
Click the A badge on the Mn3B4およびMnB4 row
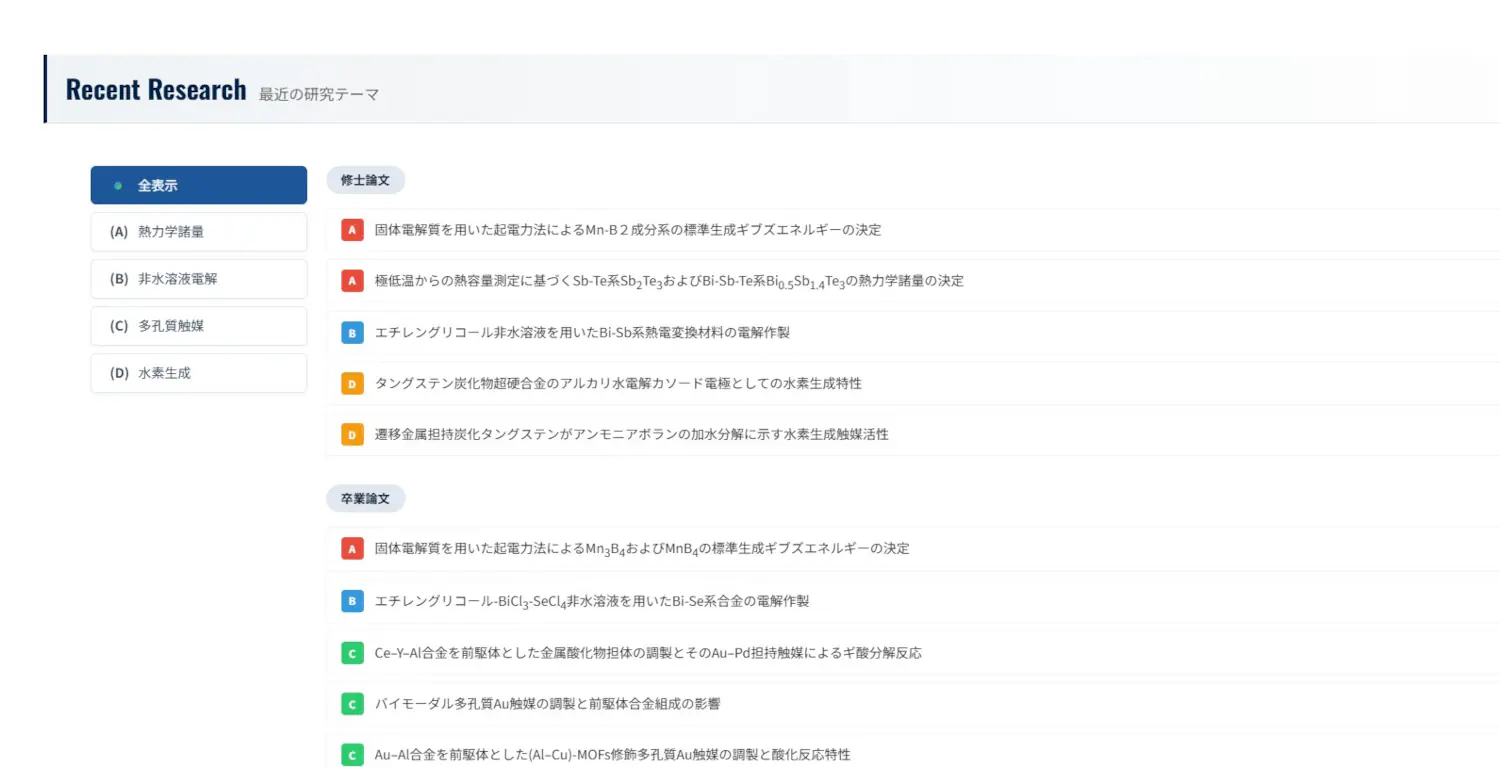coord(352,548)
